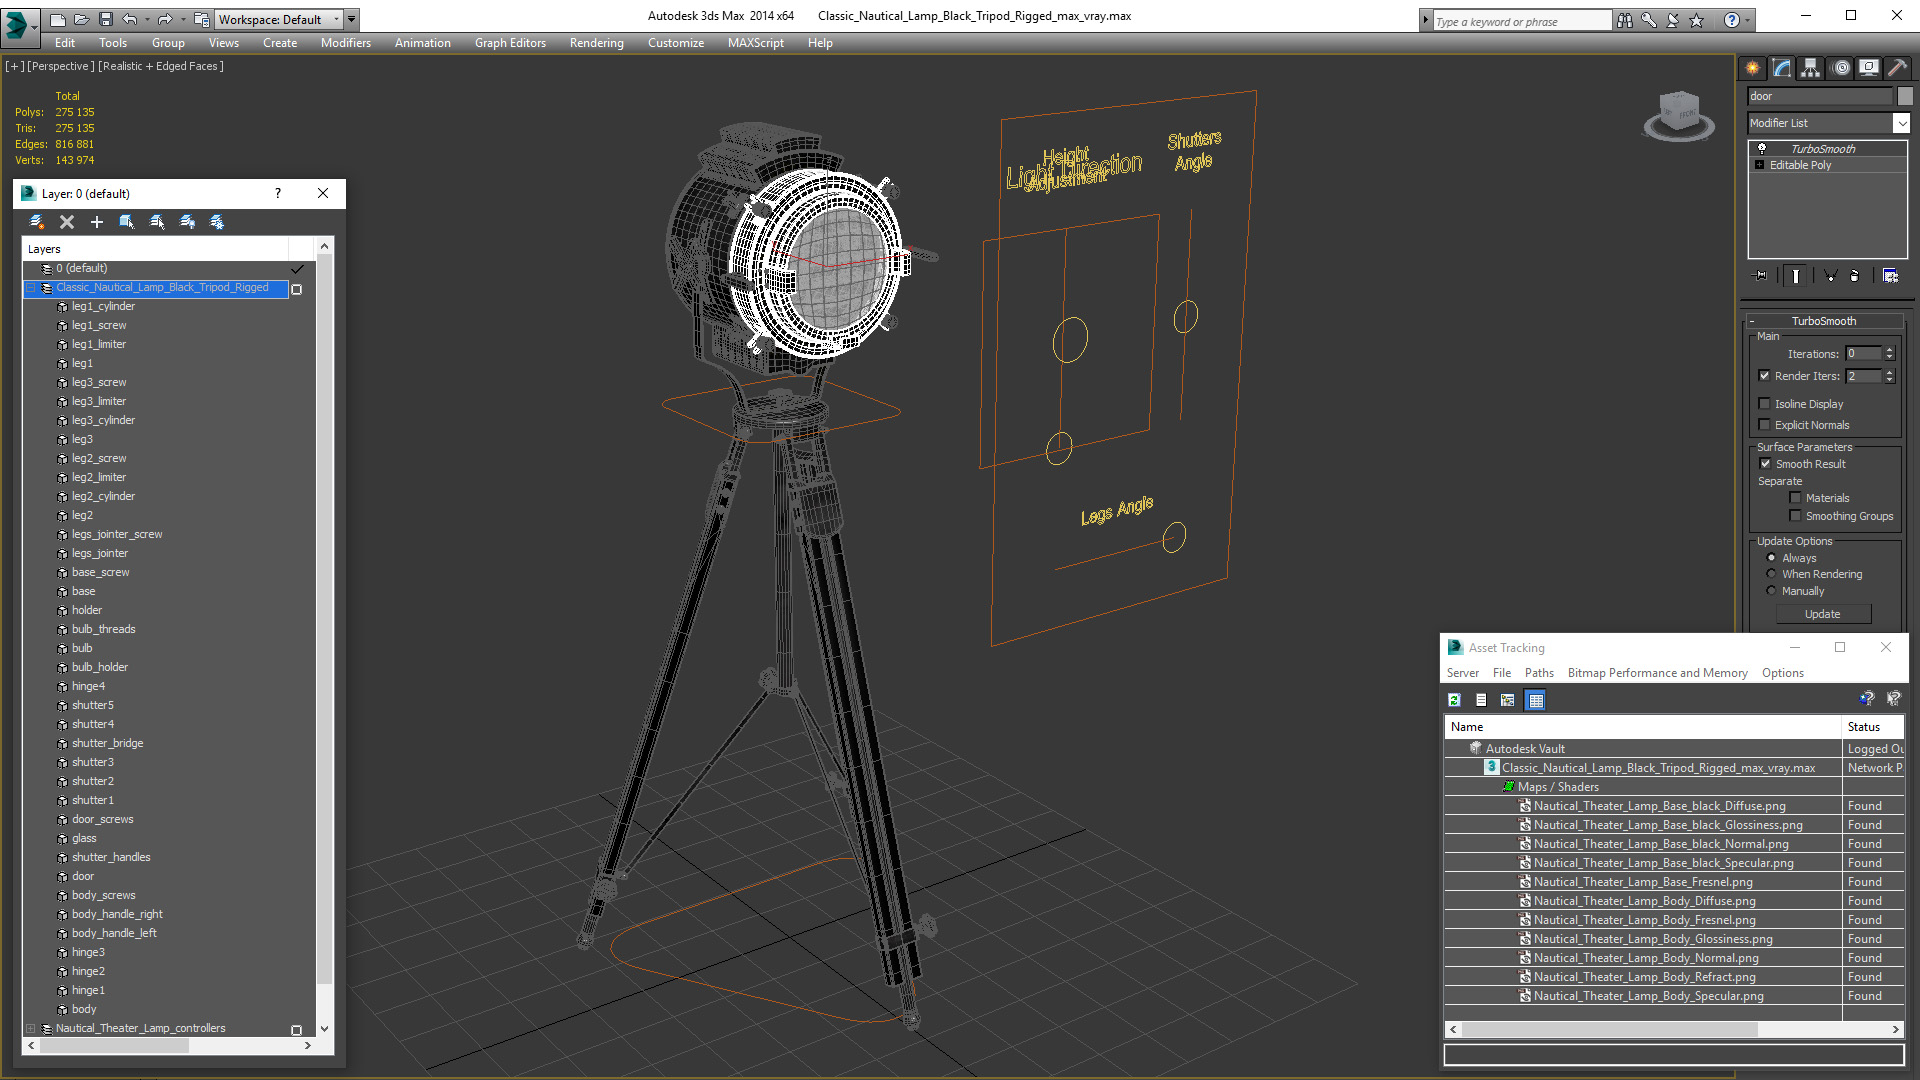This screenshot has width=1920, height=1080.
Task: Click the binoculars search icon
Action: tap(1625, 20)
